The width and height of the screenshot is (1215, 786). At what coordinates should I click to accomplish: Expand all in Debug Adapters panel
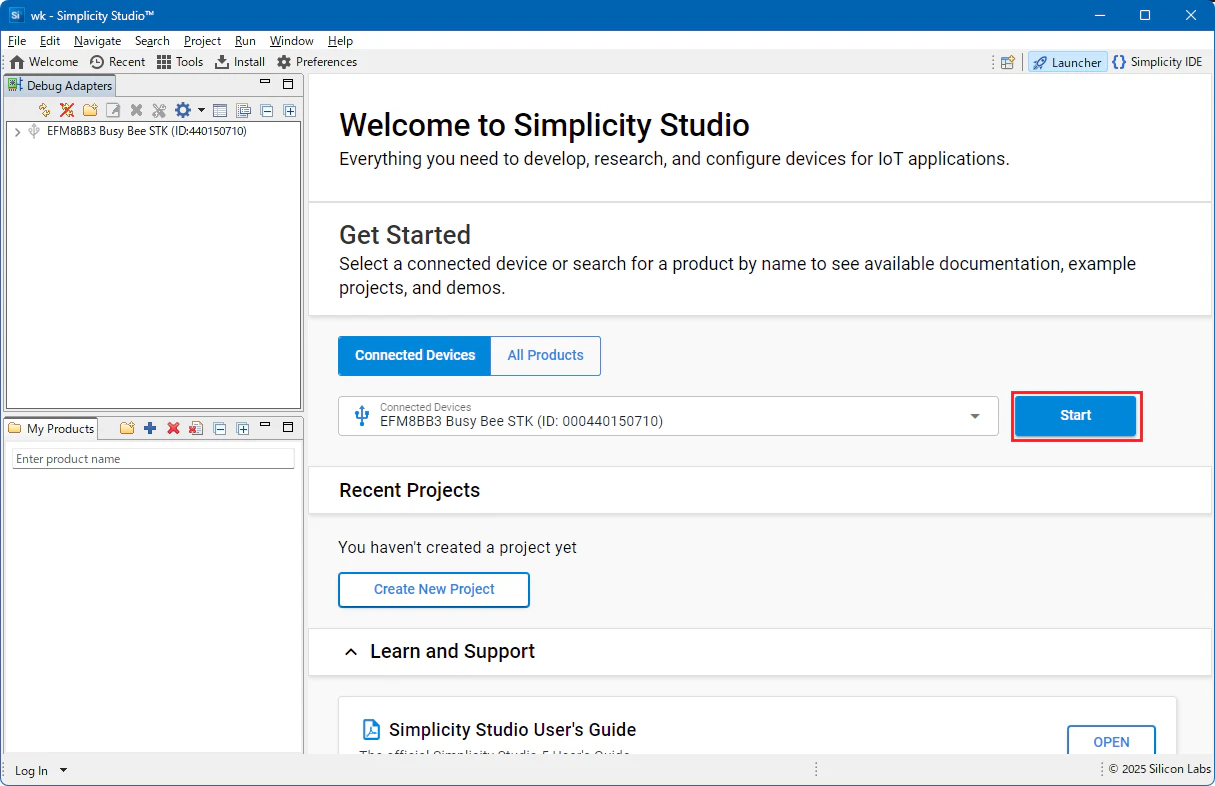coord(289,110)
